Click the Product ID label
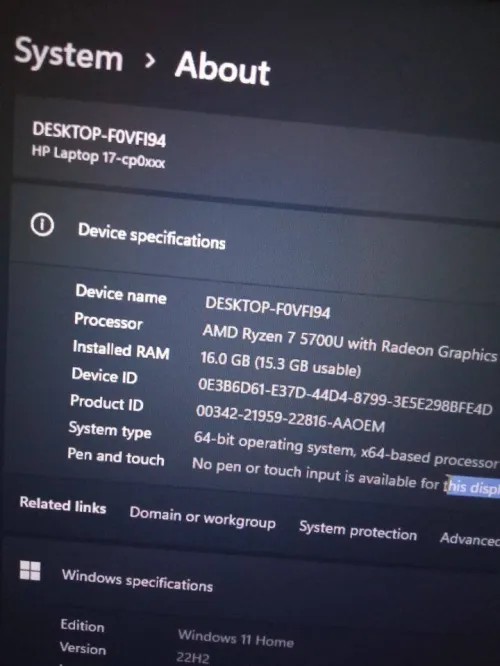The width and height of the screenshot is (500, 666). click(x=107, y=402)
